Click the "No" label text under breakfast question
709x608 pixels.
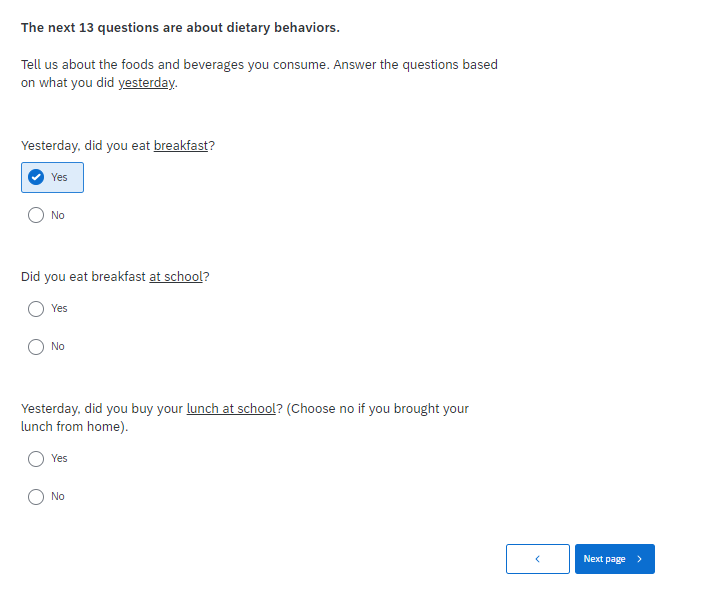pos(58,215)
